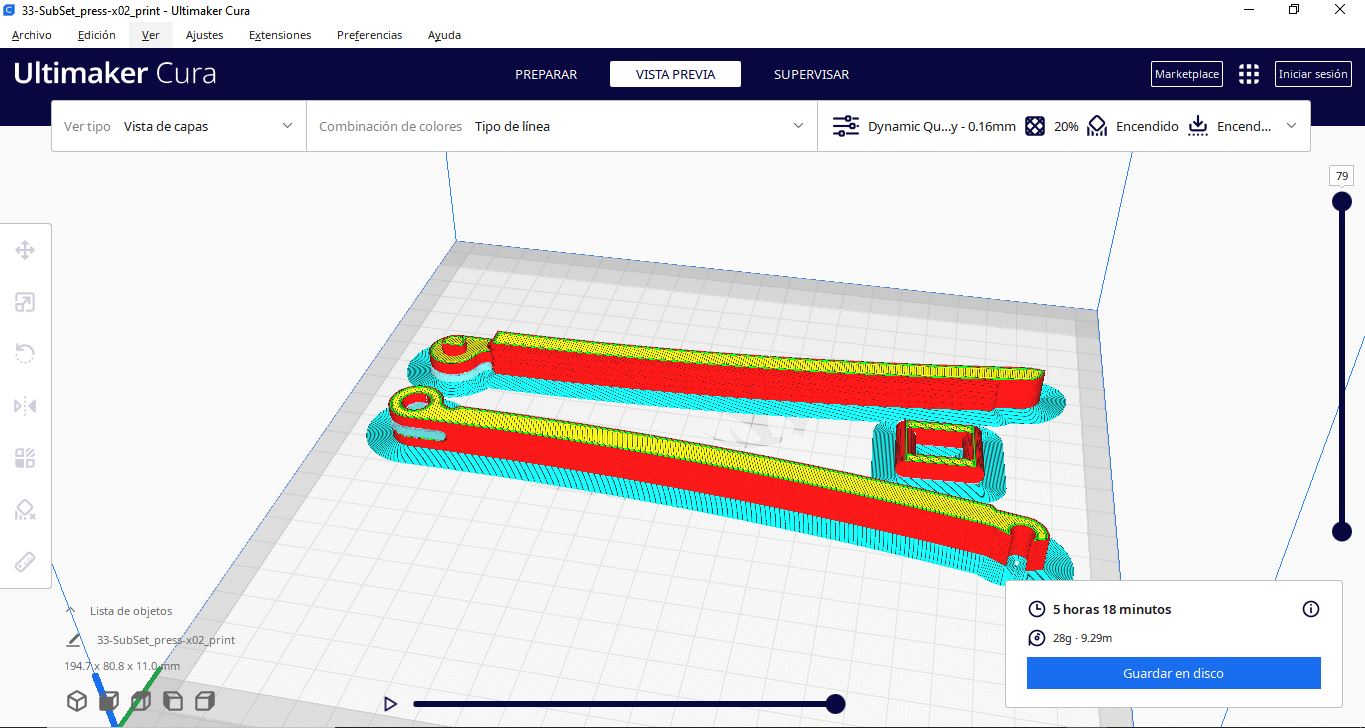Select the Scale tool in left toolbar
Viewport: 1365px width, 728px height.
(25, 302)
